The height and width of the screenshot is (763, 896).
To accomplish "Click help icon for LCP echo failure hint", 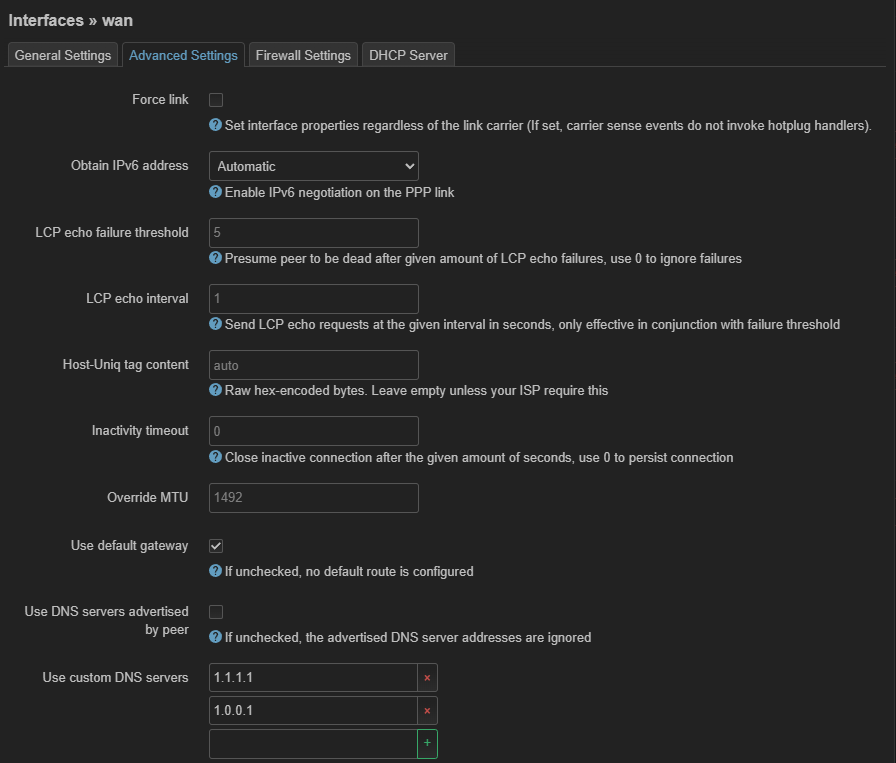I will pyautogui.click(x=215, y=258).
